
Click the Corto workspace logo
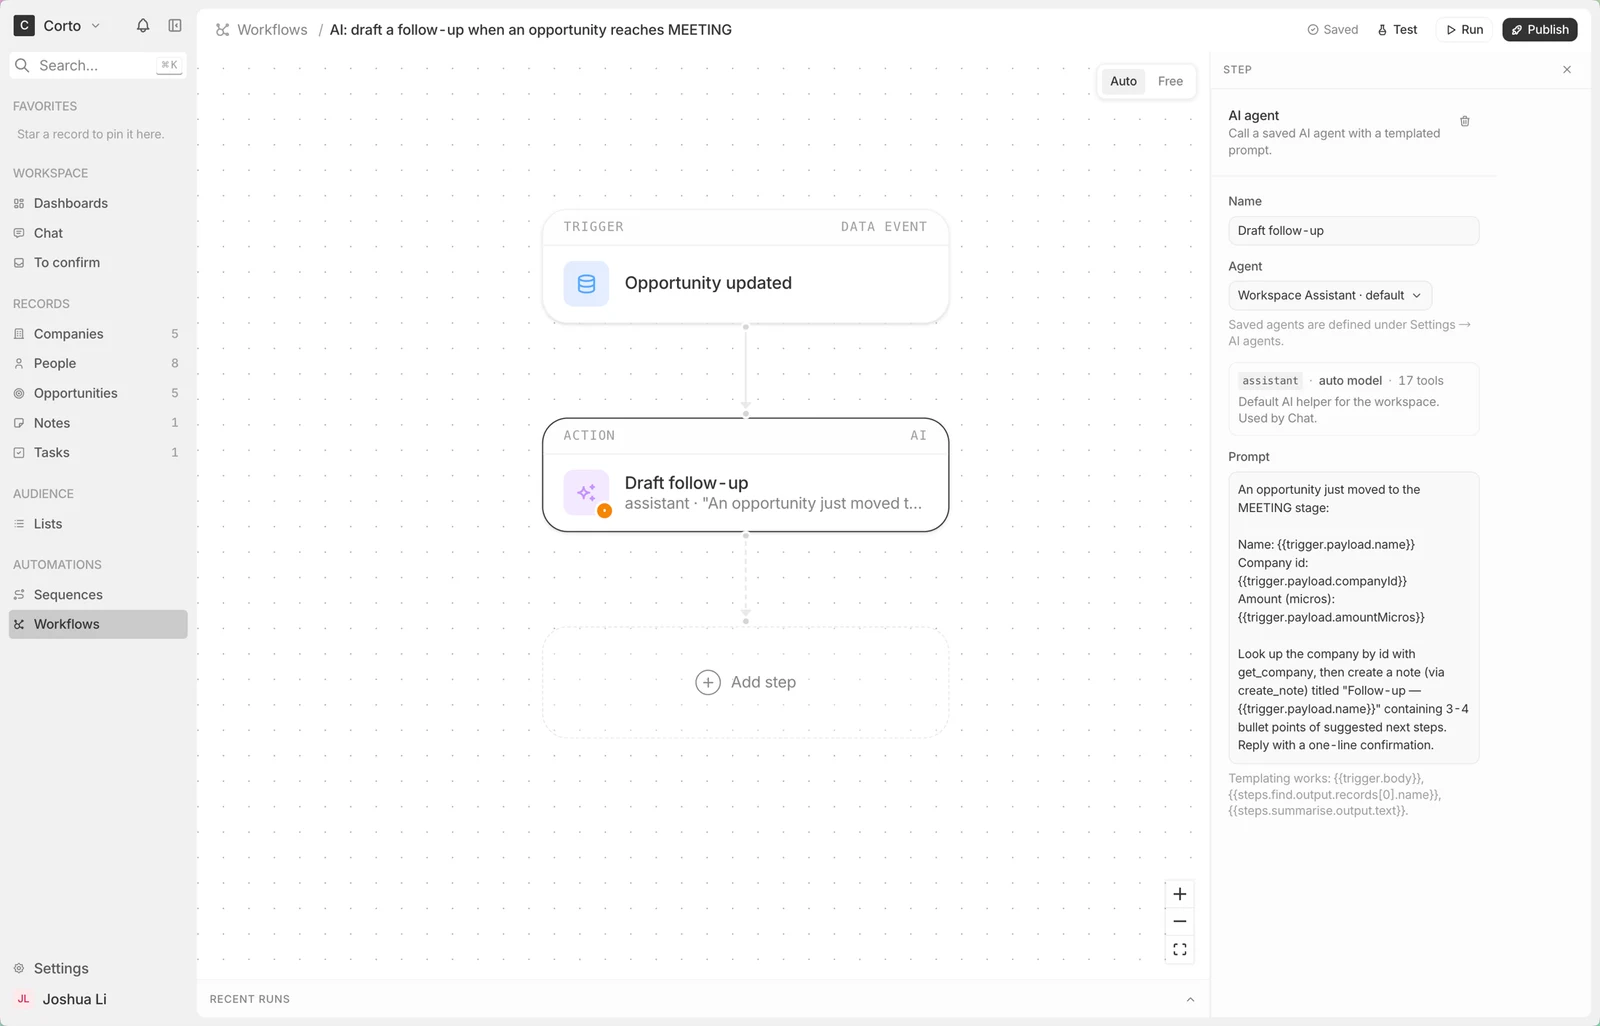(24, 26)
